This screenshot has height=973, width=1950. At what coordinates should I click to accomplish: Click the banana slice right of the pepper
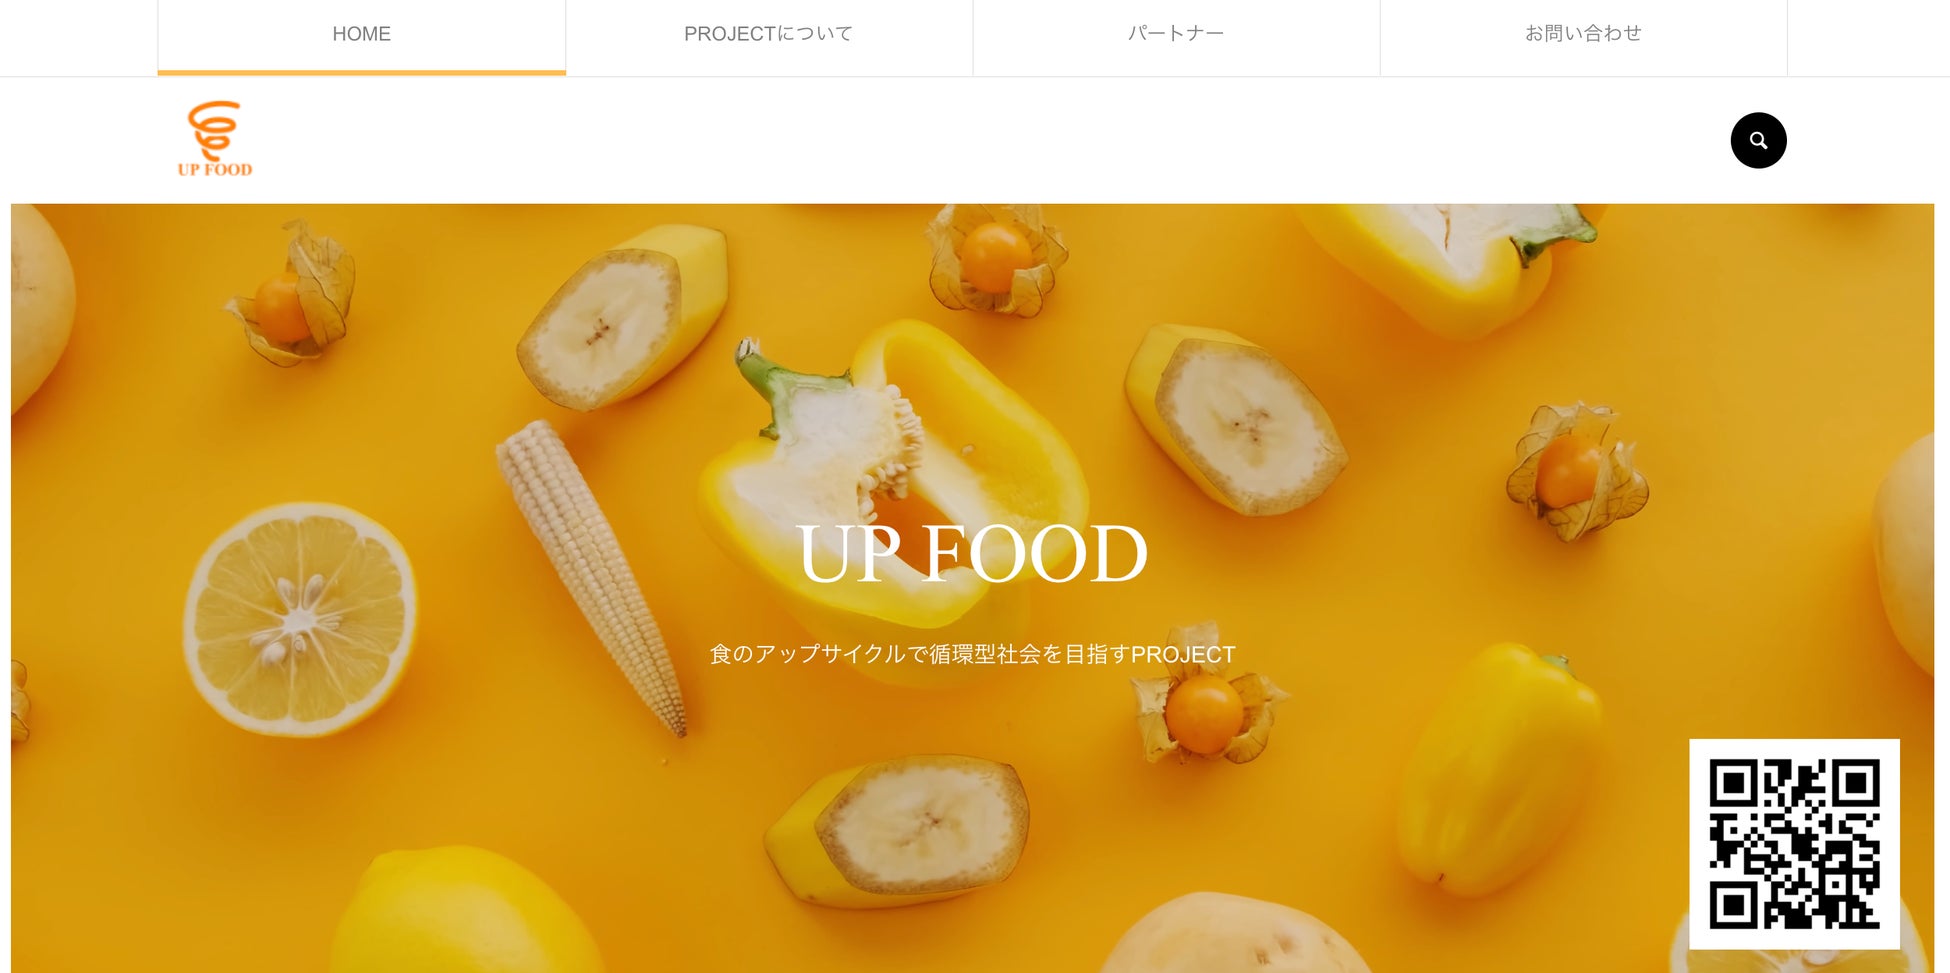(x=1237, y=420)
